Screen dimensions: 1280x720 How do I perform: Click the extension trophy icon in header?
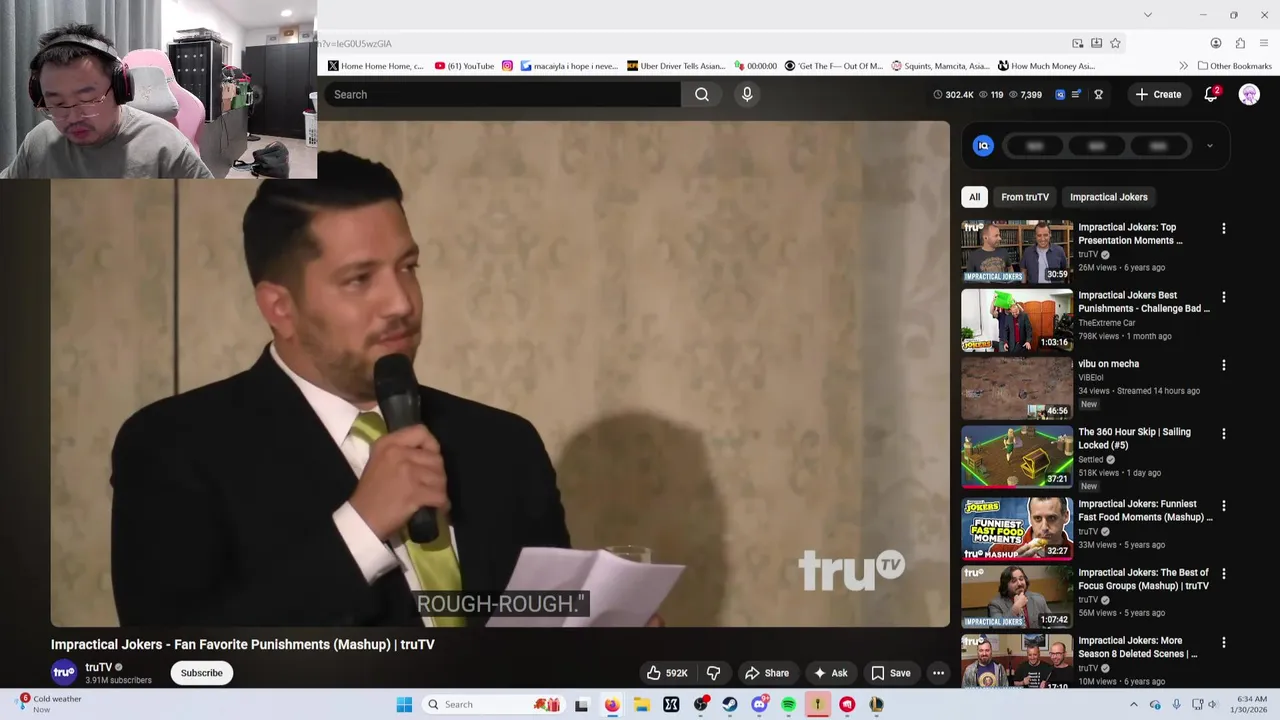click(1098, 94)
